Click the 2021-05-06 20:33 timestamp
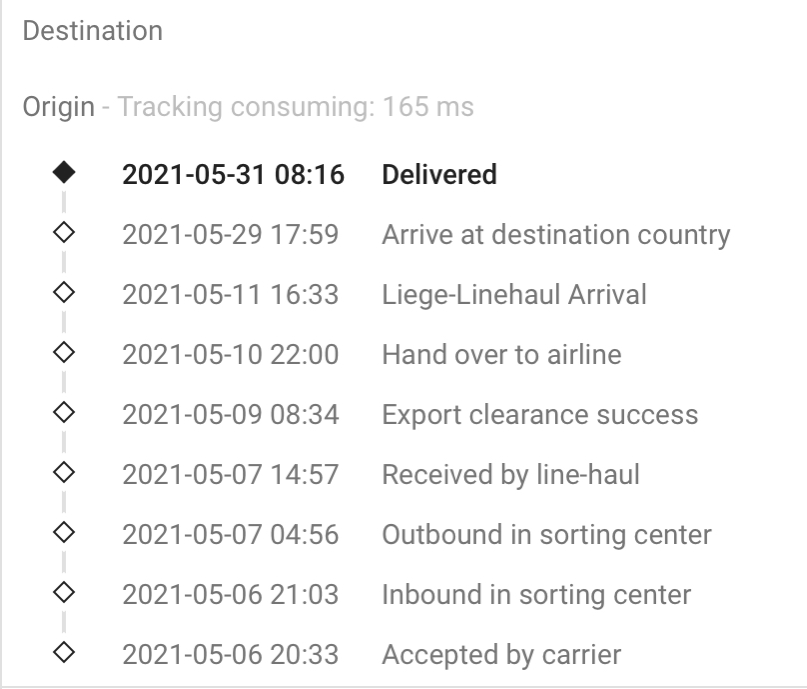 [x=230, y=655]
